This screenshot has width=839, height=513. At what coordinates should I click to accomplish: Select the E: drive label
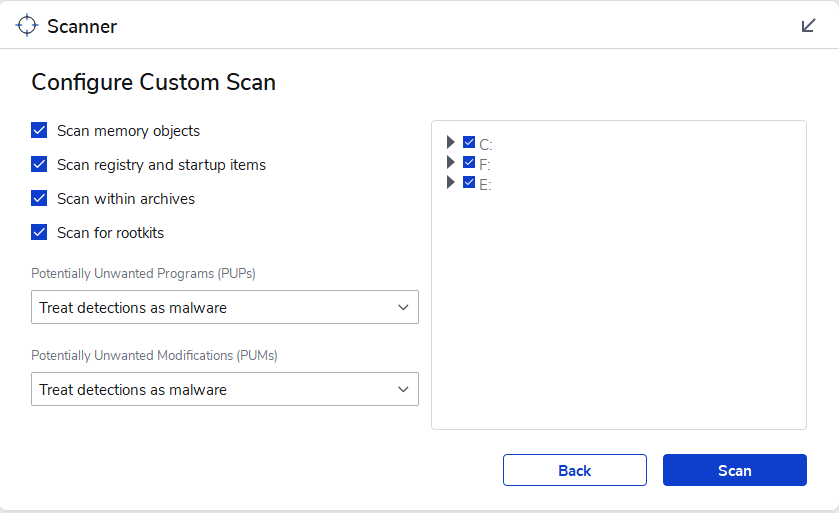[x=485, y=185]
